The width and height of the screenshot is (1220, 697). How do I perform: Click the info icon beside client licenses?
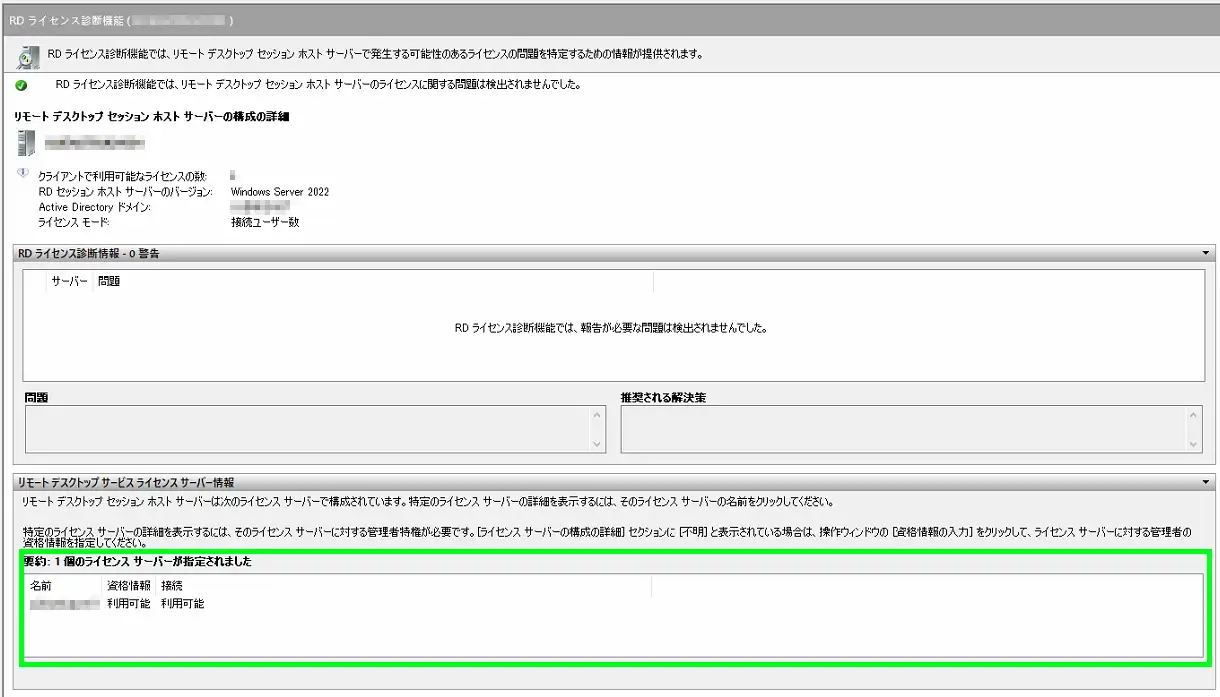point(25,174)
